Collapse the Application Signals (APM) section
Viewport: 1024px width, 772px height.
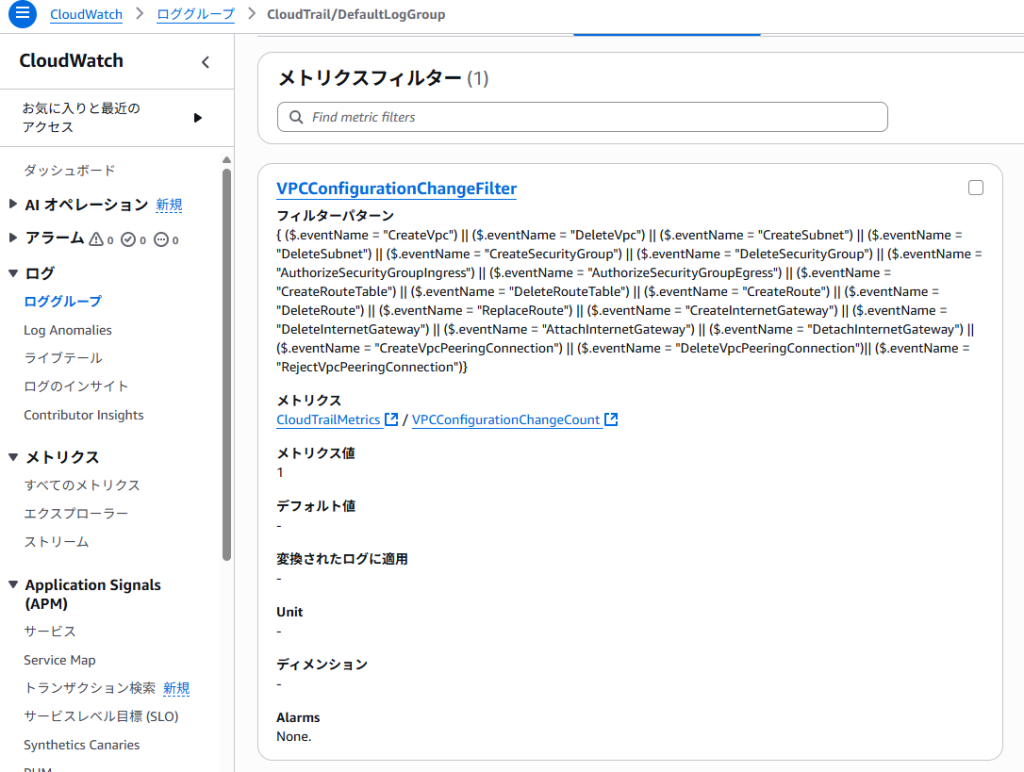(x=12, y=585)
